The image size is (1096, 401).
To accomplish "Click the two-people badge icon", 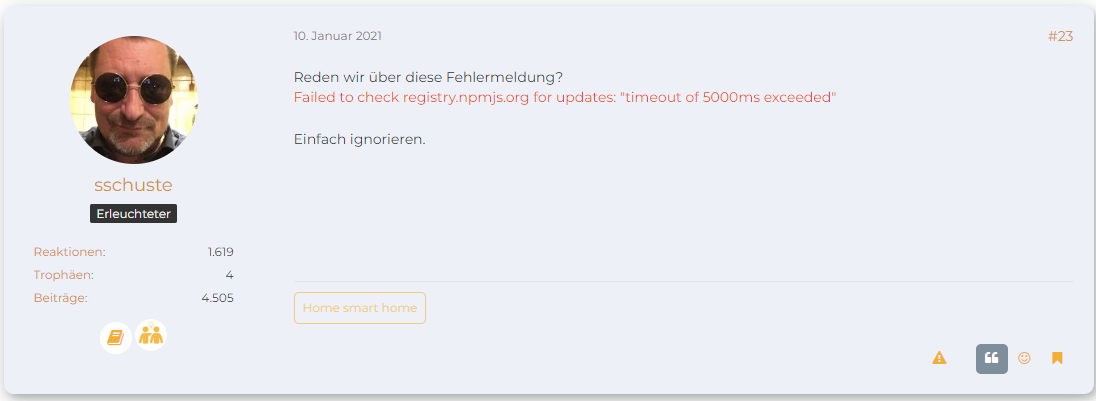I will click(151, 336).
